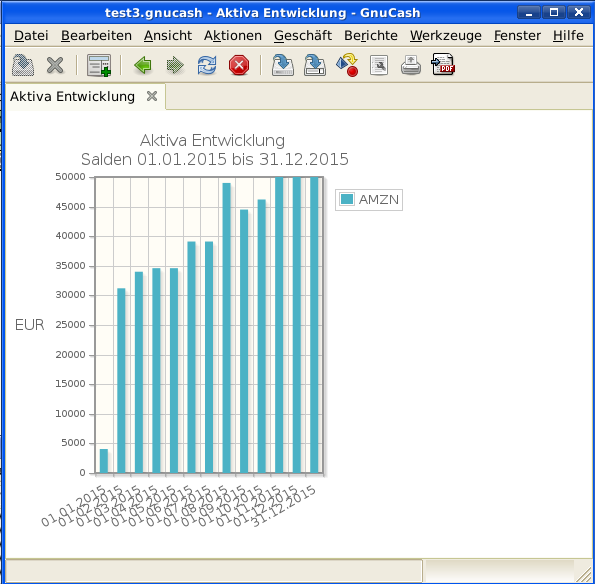Stop loading with the red stop icon
This screenshot has height=584, width=595.
pyautogui.click(x=239, y=65)
